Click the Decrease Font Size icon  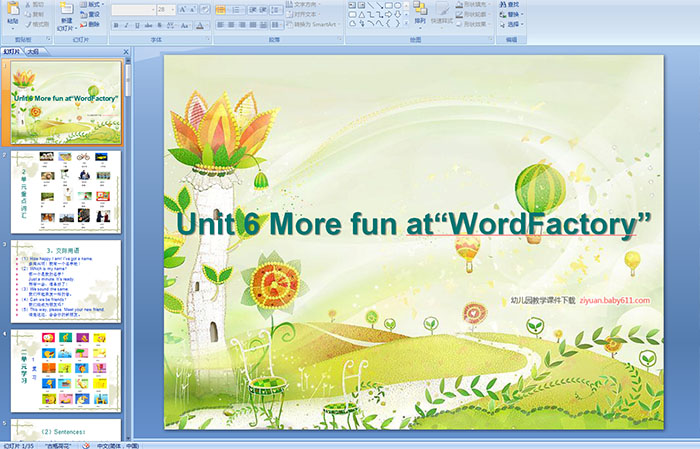pyautogui.click(x=193, y=9)
